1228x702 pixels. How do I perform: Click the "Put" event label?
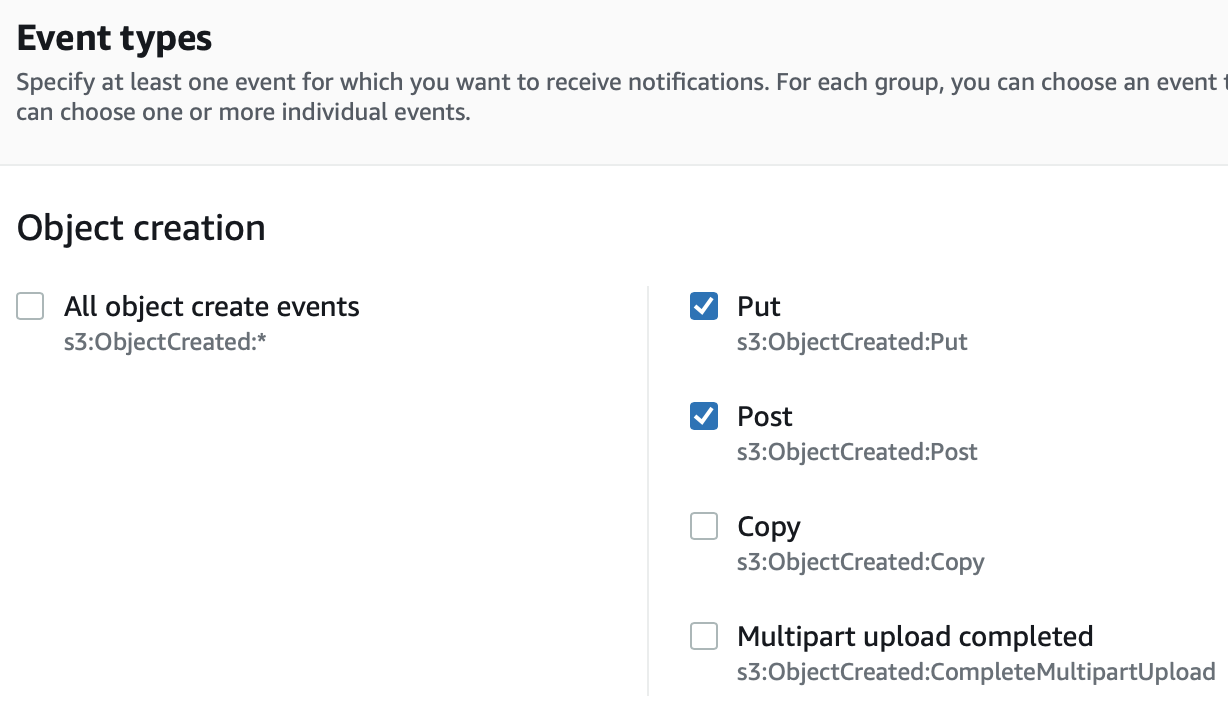click(x=759, y=306)
